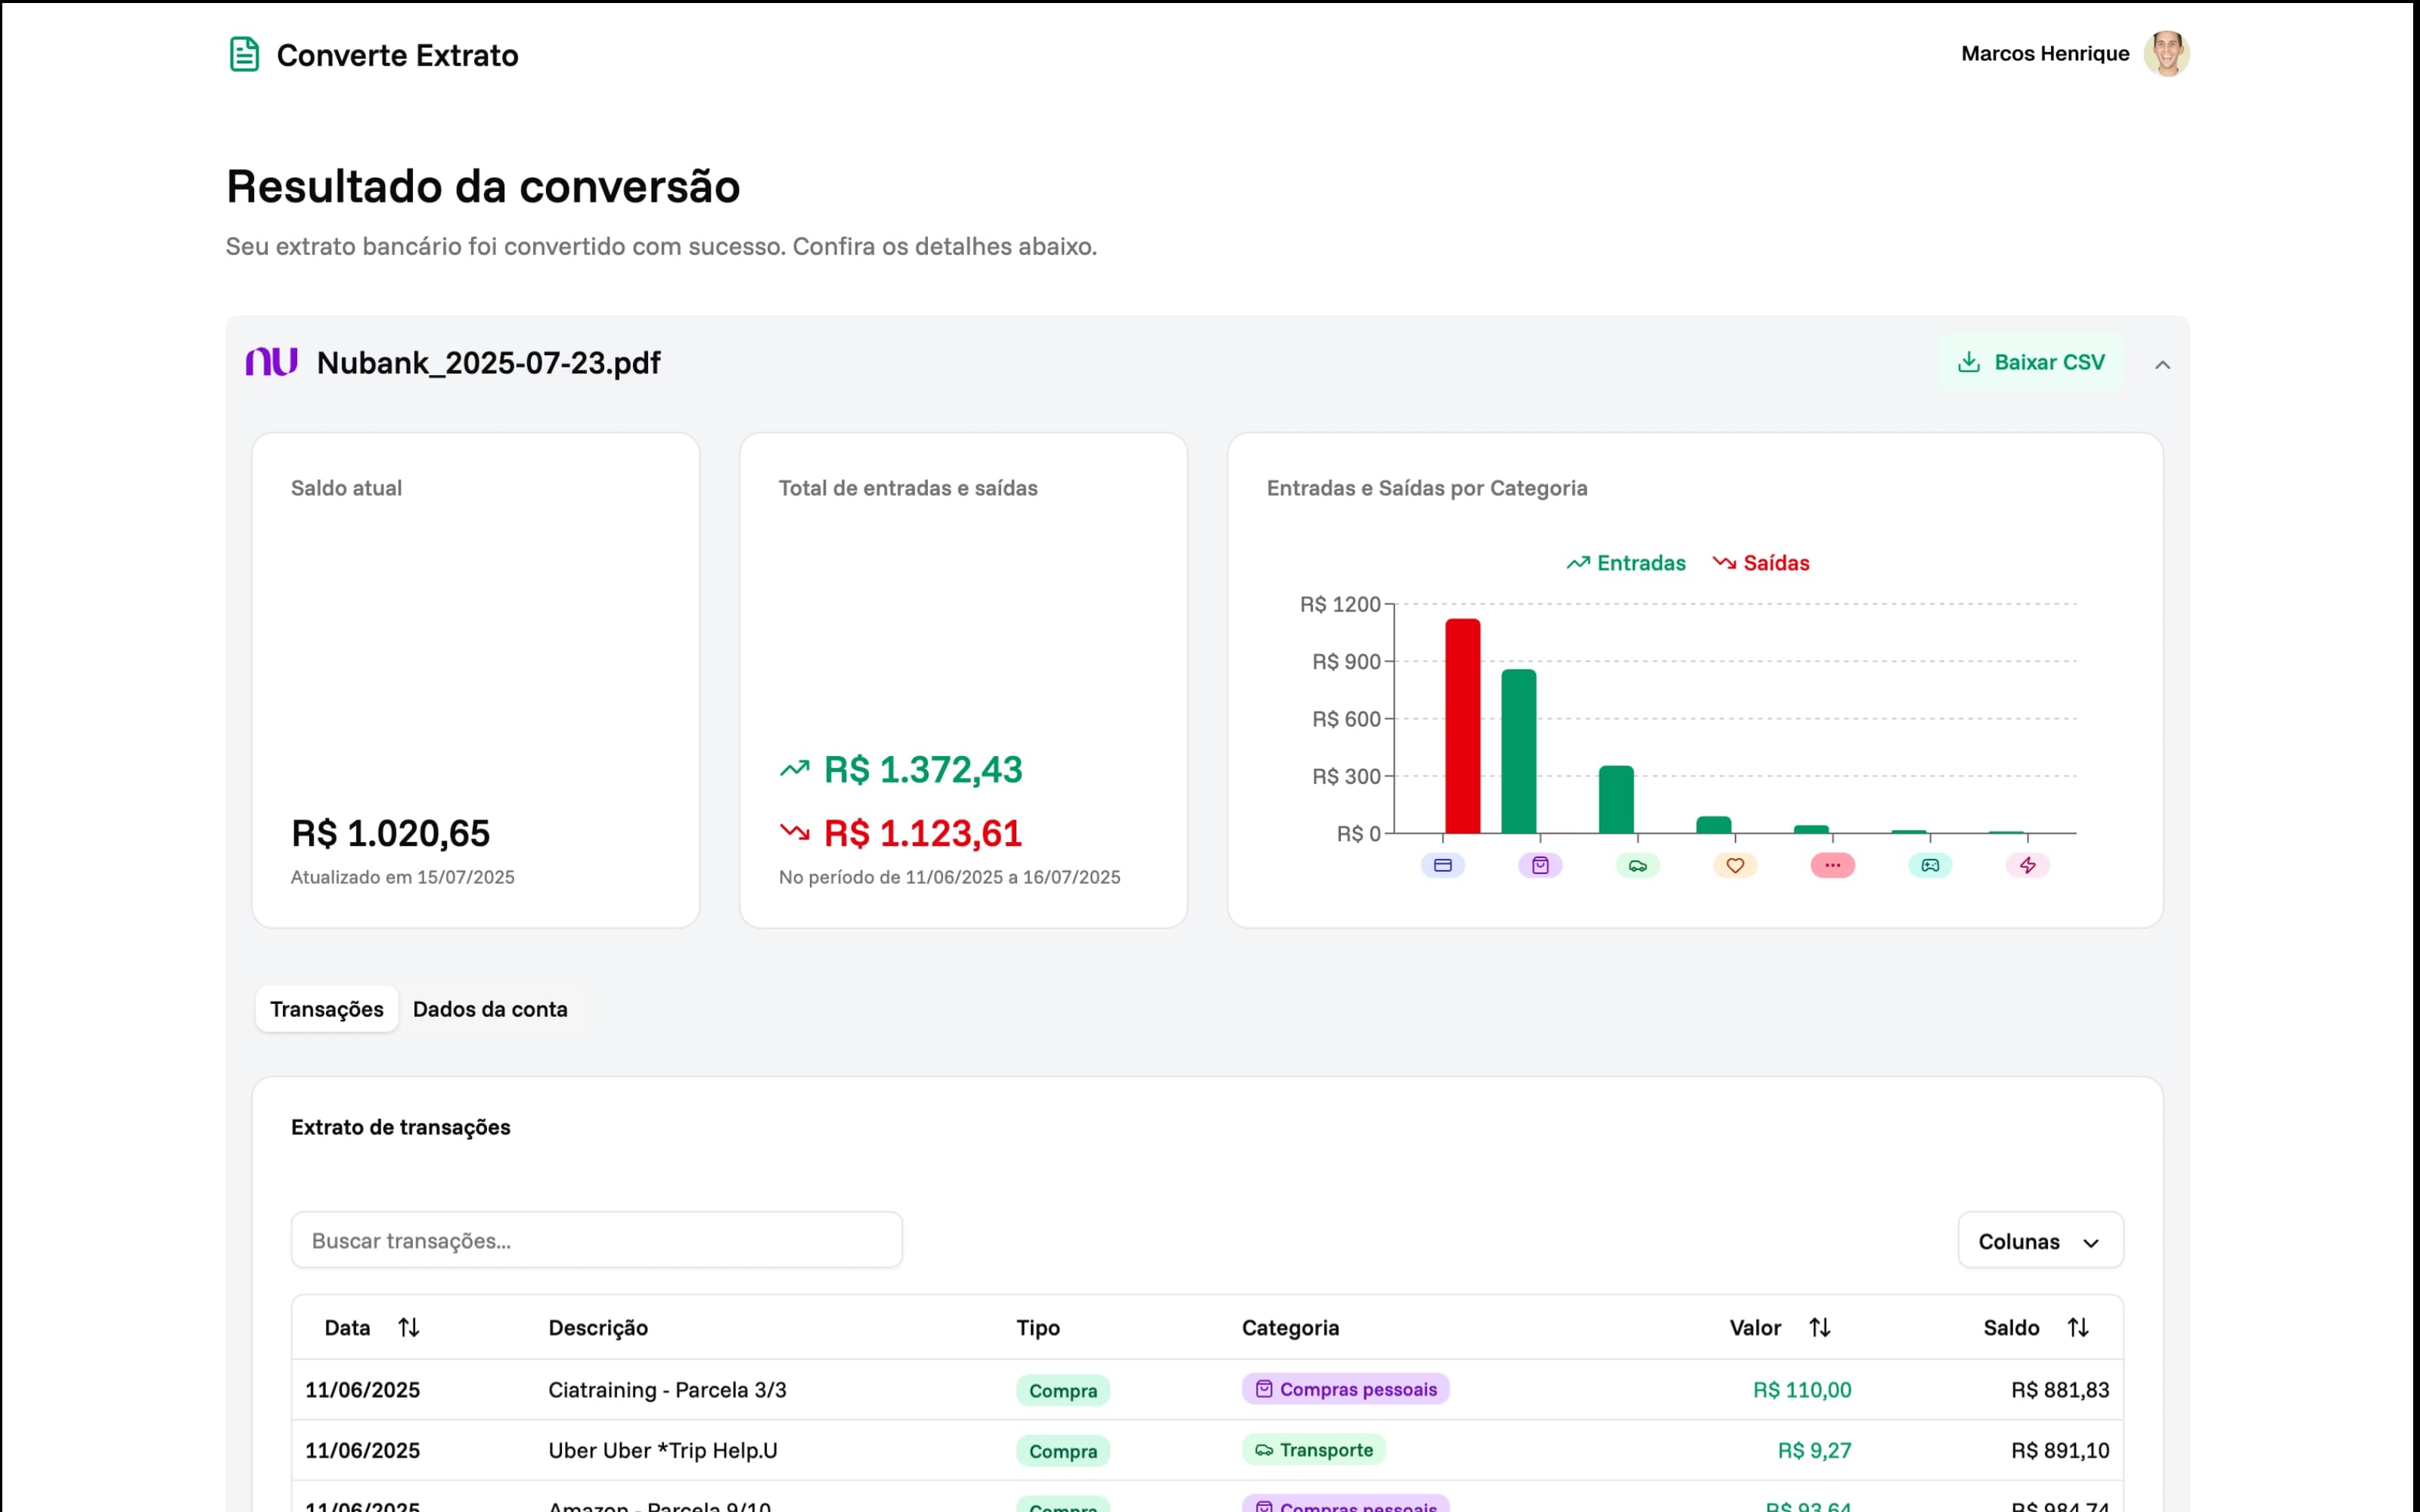This screenshot has width=2420, height=1512.
Task: Click the Buscar transações search field
Action: pyautogui.click(x=596, y=1240)
